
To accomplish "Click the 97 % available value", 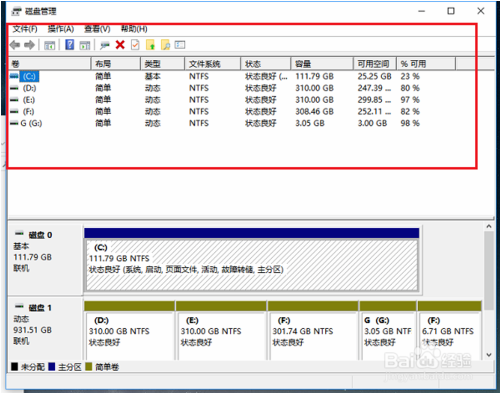I will (410, 100).
